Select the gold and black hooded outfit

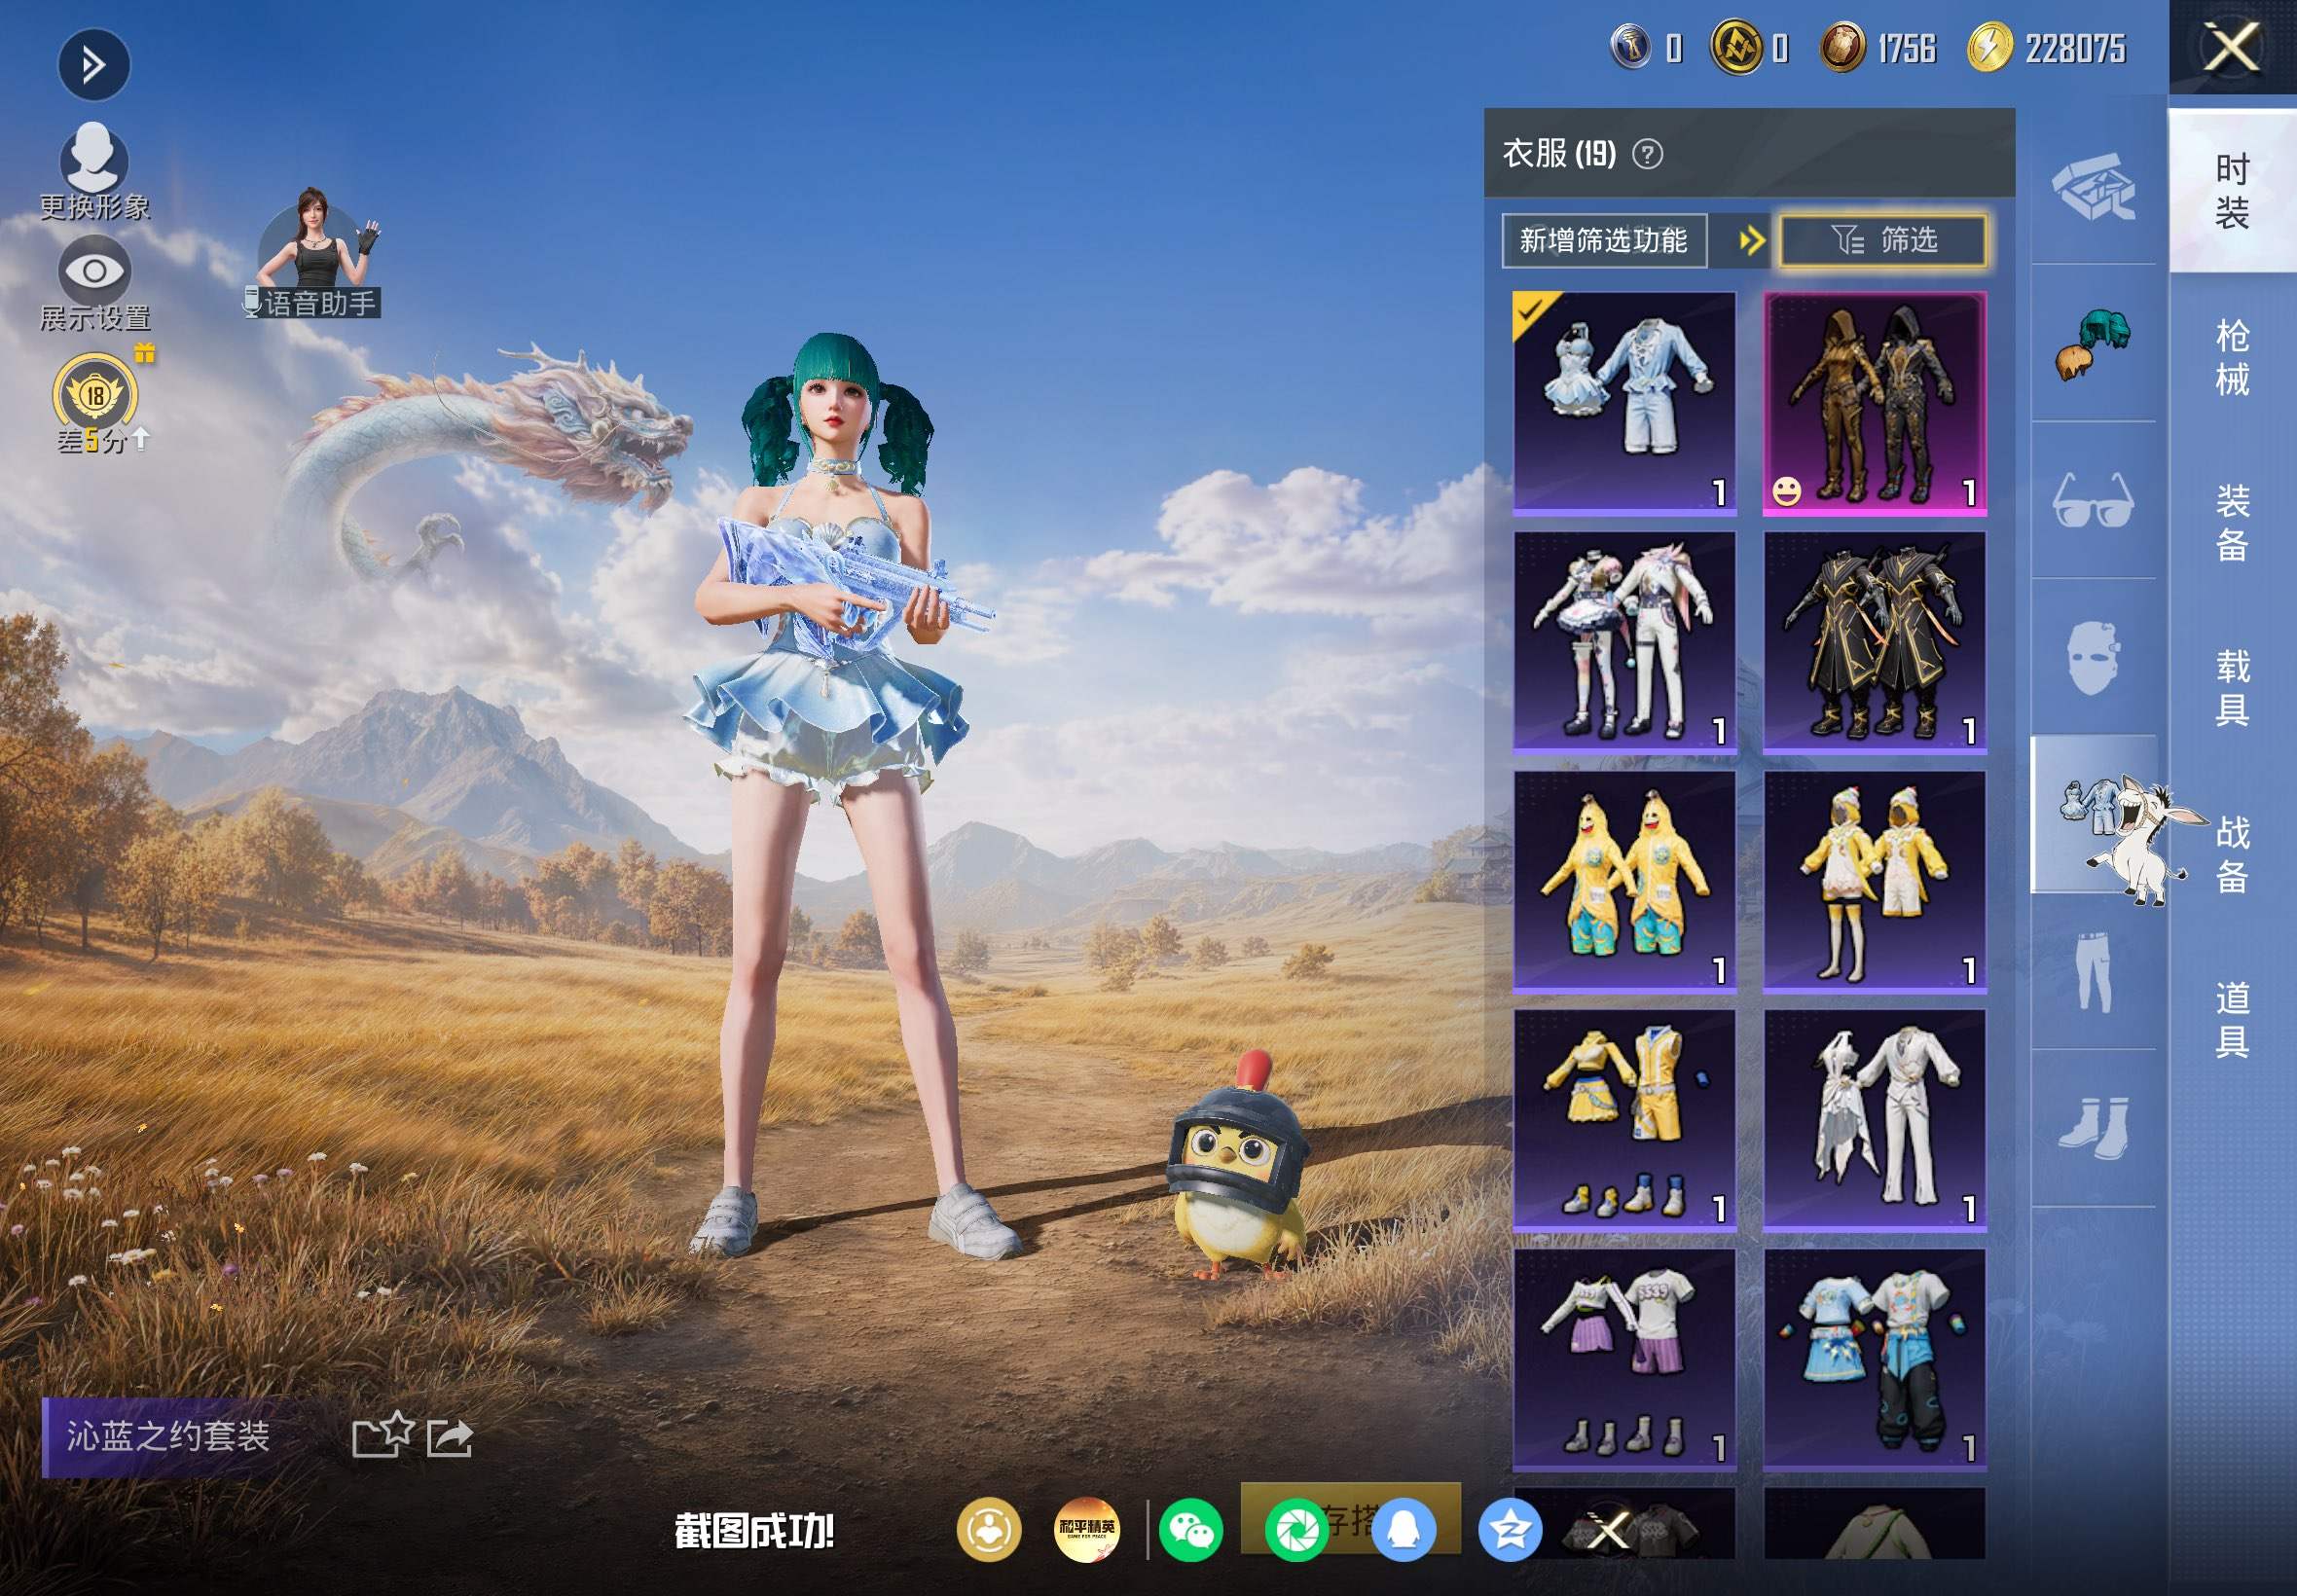point(1874,403)
